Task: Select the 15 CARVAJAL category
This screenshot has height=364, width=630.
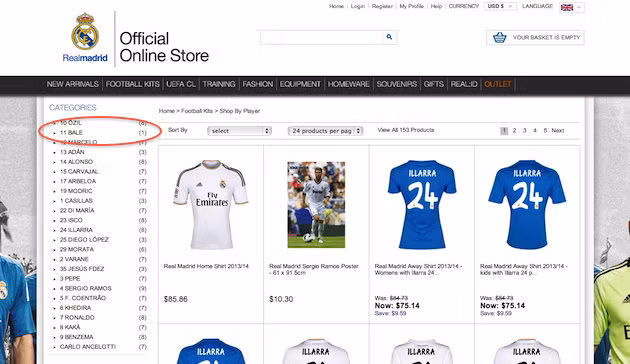Action: click(x=79, y=172)
